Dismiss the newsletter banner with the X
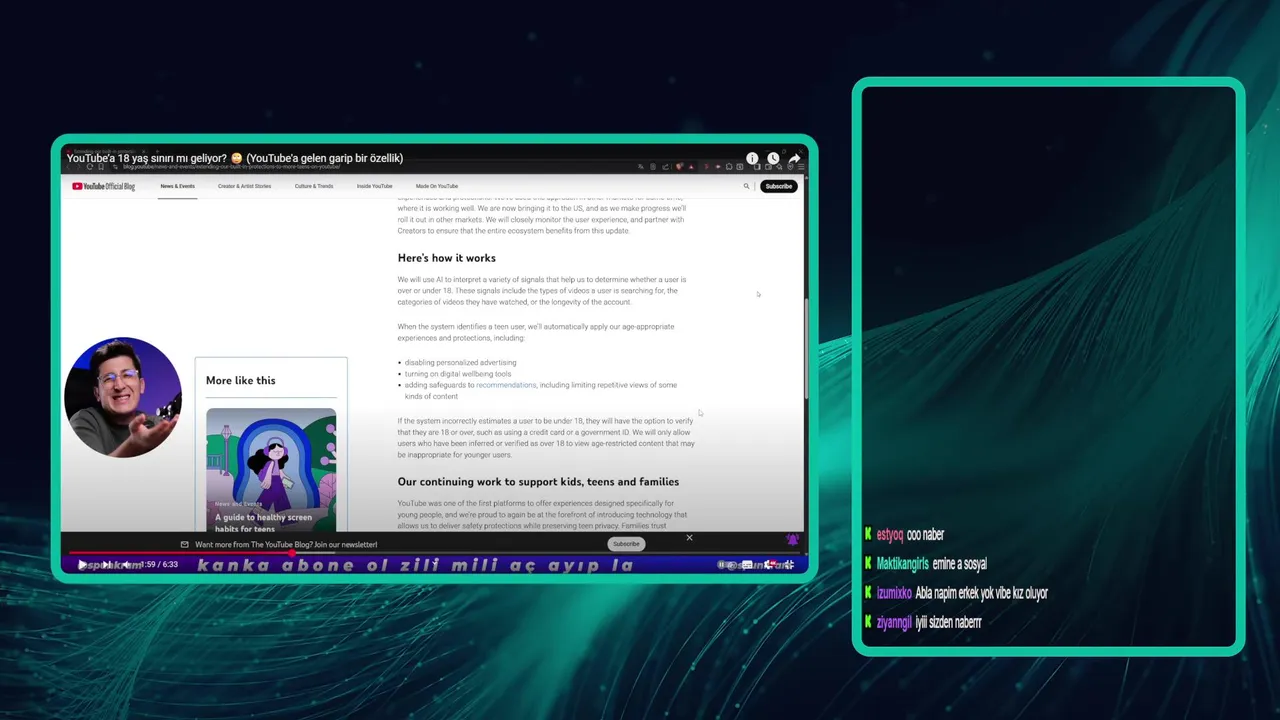The image size is (1280, 720). 689,538
